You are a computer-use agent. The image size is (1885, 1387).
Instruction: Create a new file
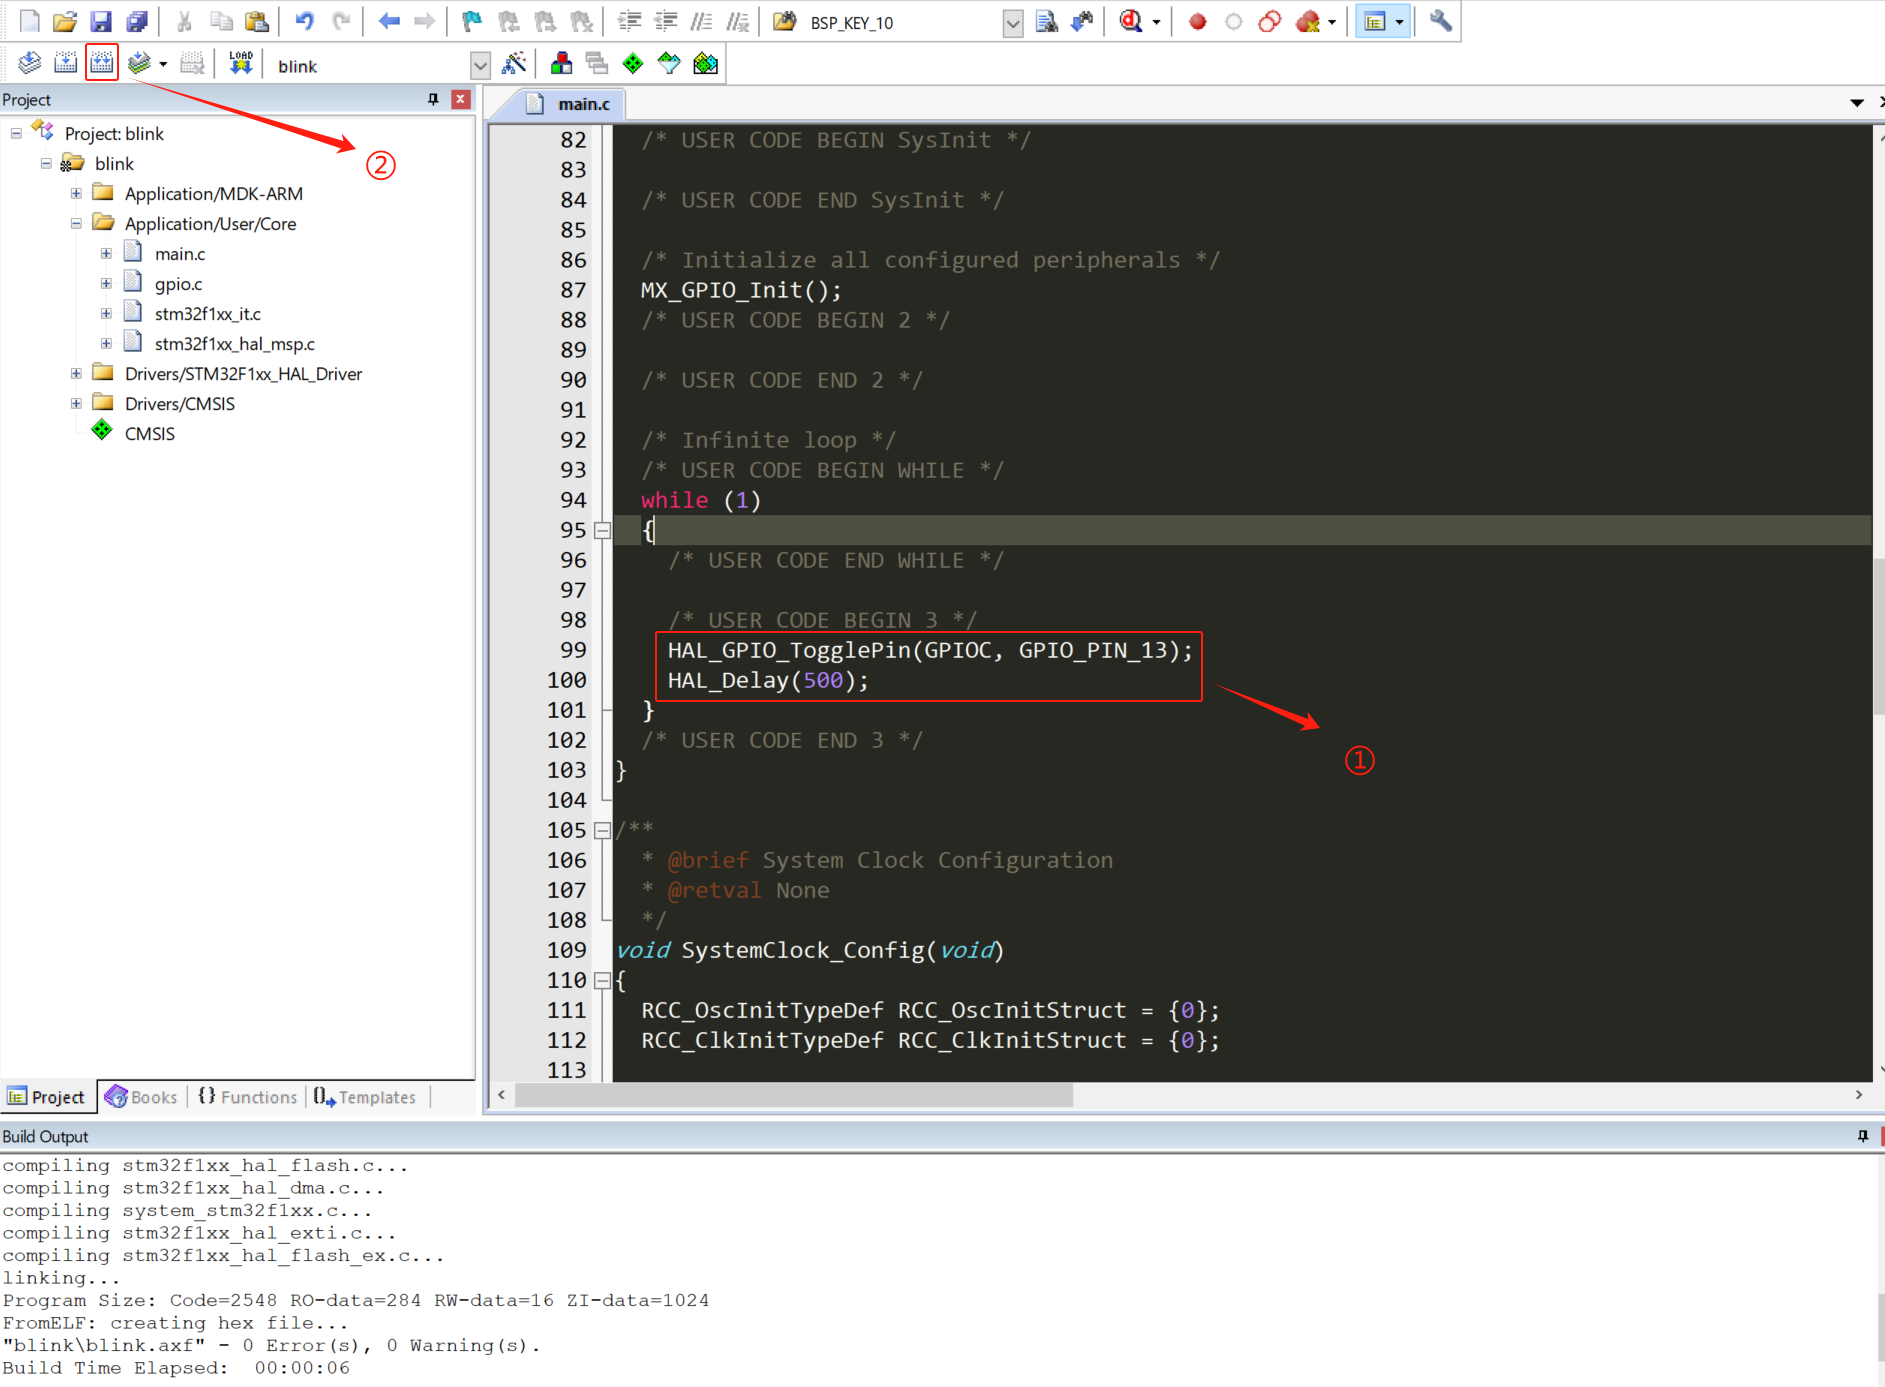[29, 21]
